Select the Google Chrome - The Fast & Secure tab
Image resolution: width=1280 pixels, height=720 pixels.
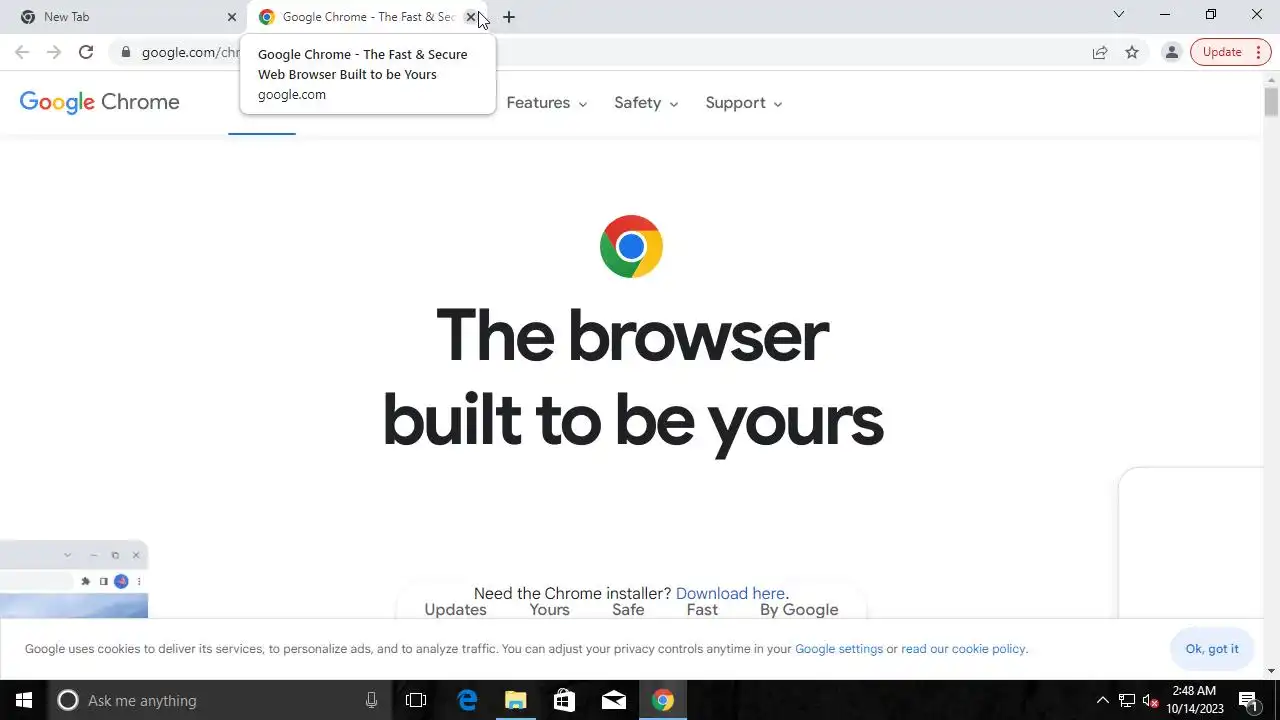[x=366, y=17]
